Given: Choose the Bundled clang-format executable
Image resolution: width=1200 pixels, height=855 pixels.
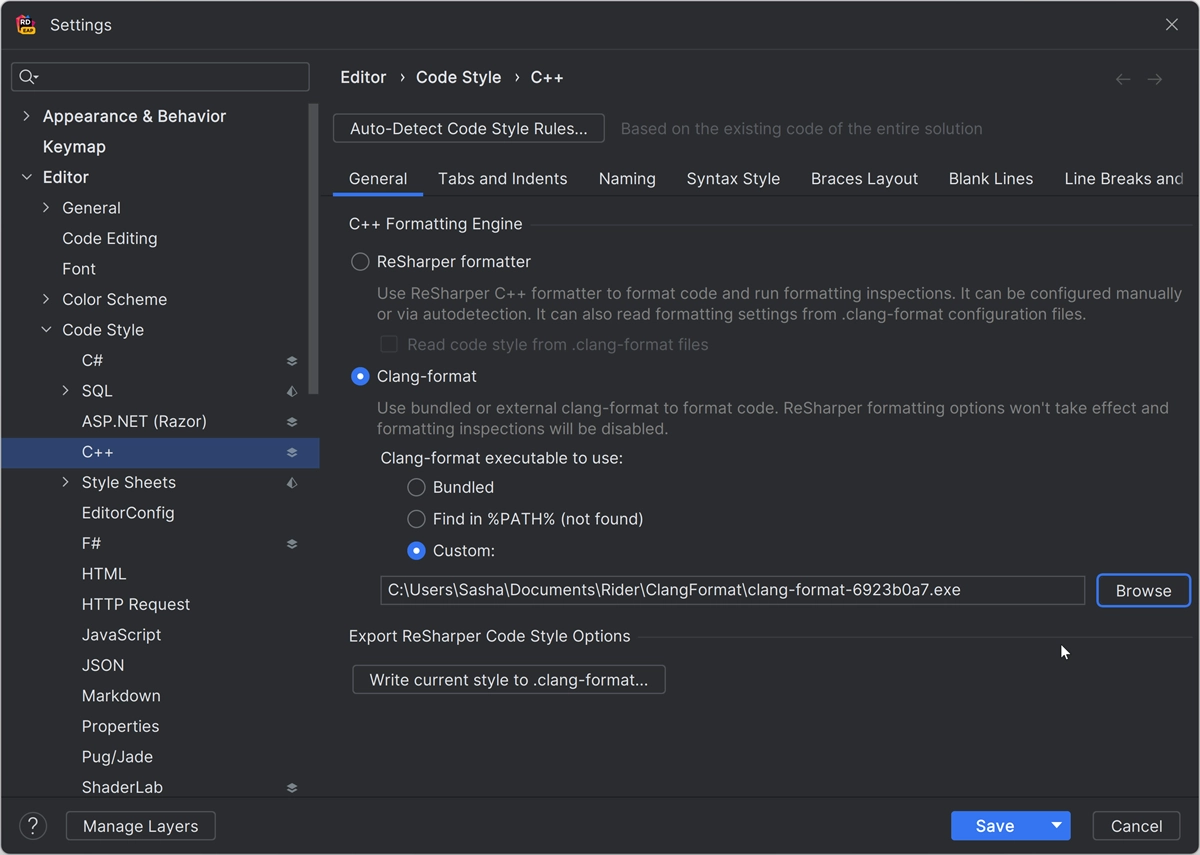Looking at the screenshot, I should (x=416, y=488).
